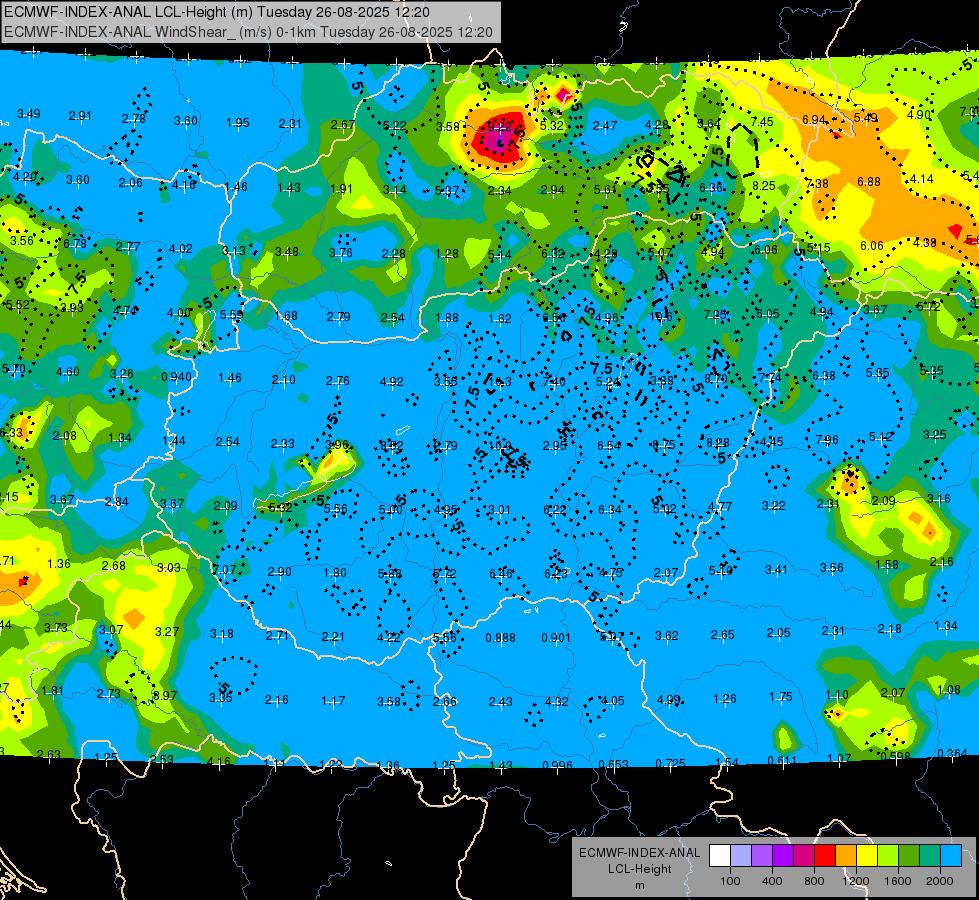Click the wind shear value 6.78
This screenshot has width=979, height=900.
click(75, 244)
